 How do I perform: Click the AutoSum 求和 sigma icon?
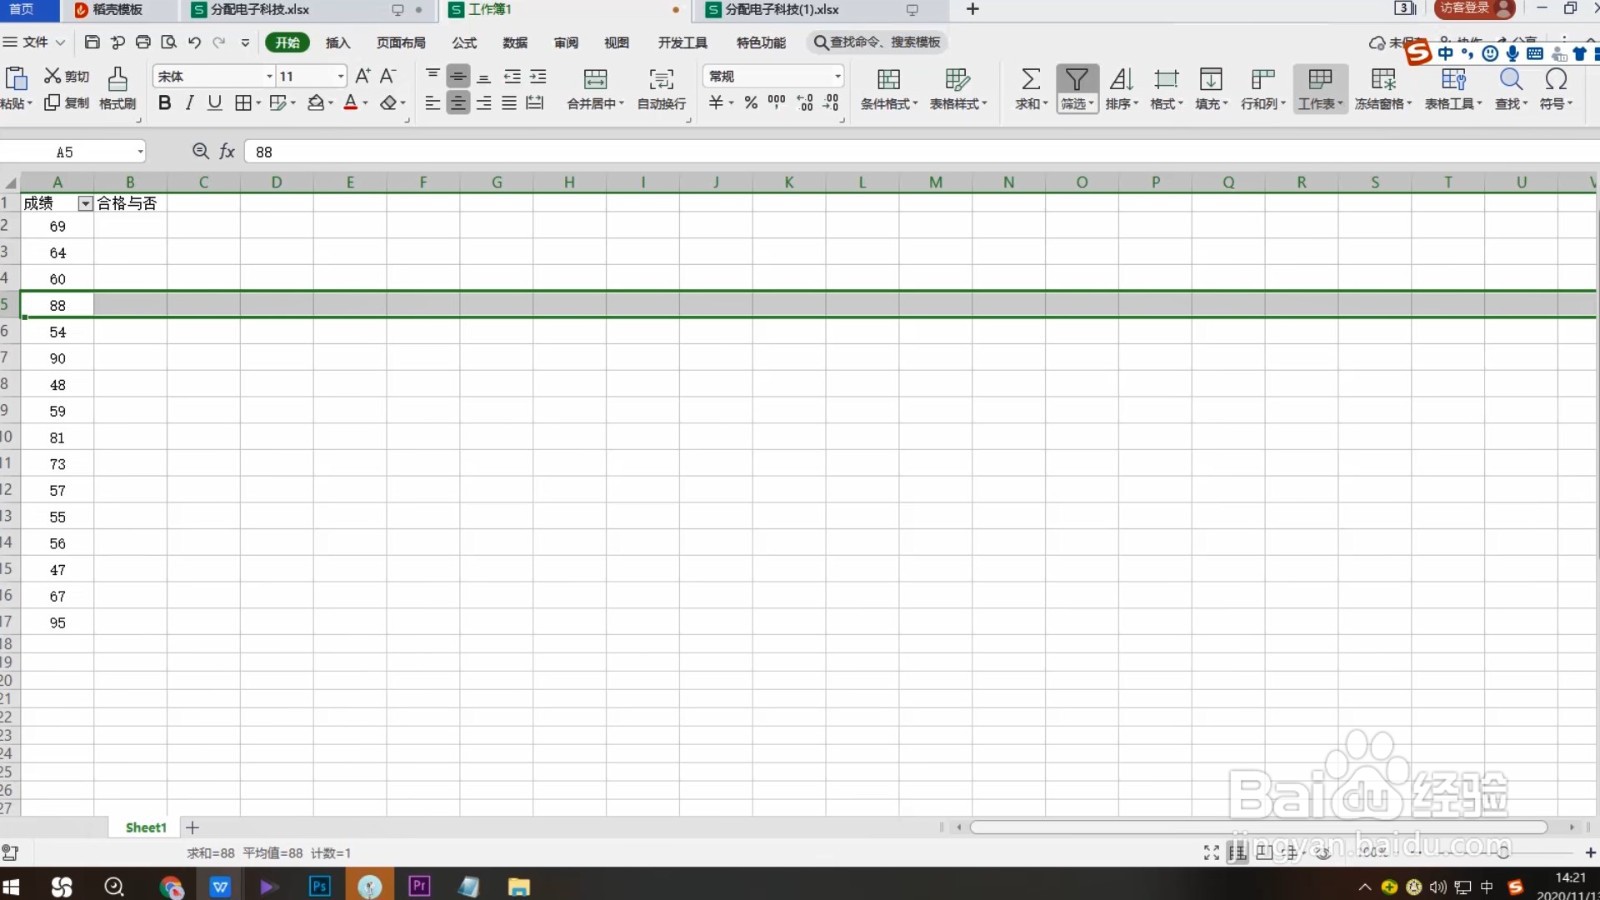coord(1031,79)
